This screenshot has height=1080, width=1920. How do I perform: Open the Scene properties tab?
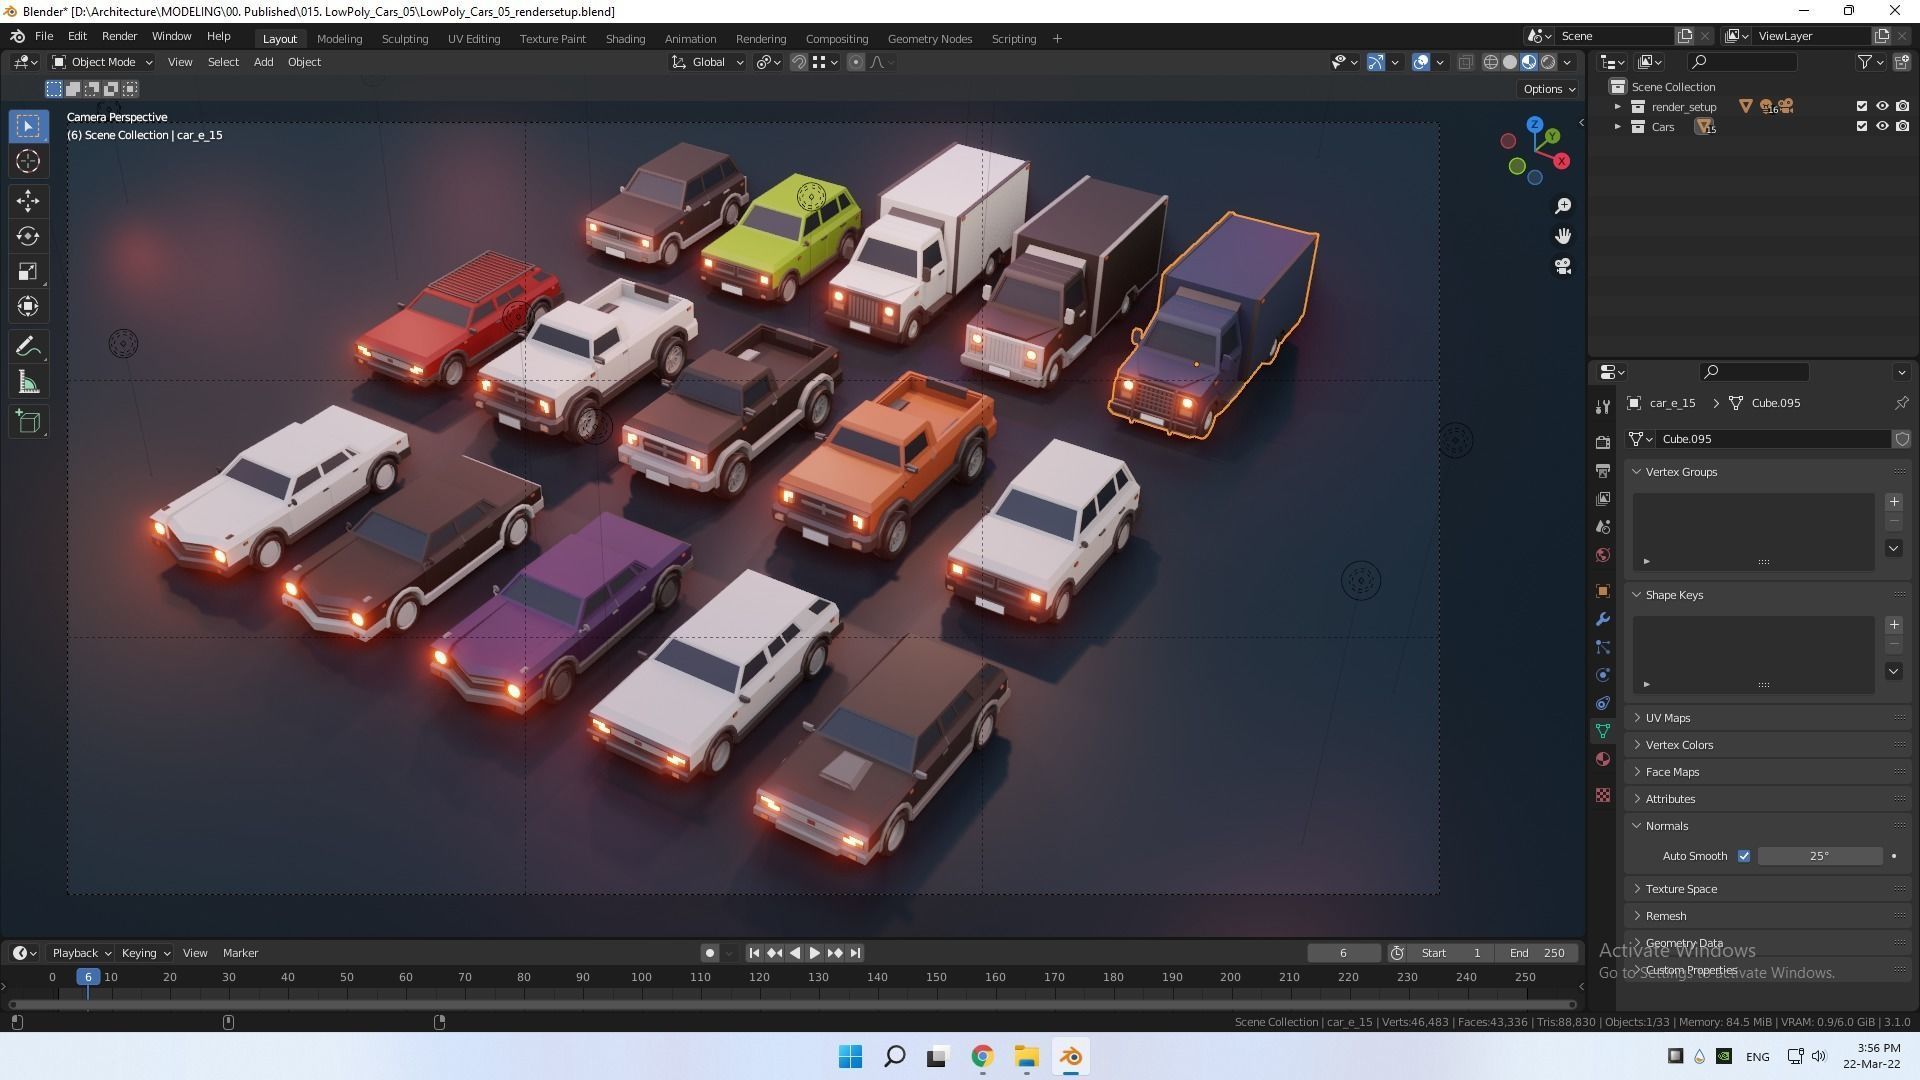click(x=1603, y=526)
